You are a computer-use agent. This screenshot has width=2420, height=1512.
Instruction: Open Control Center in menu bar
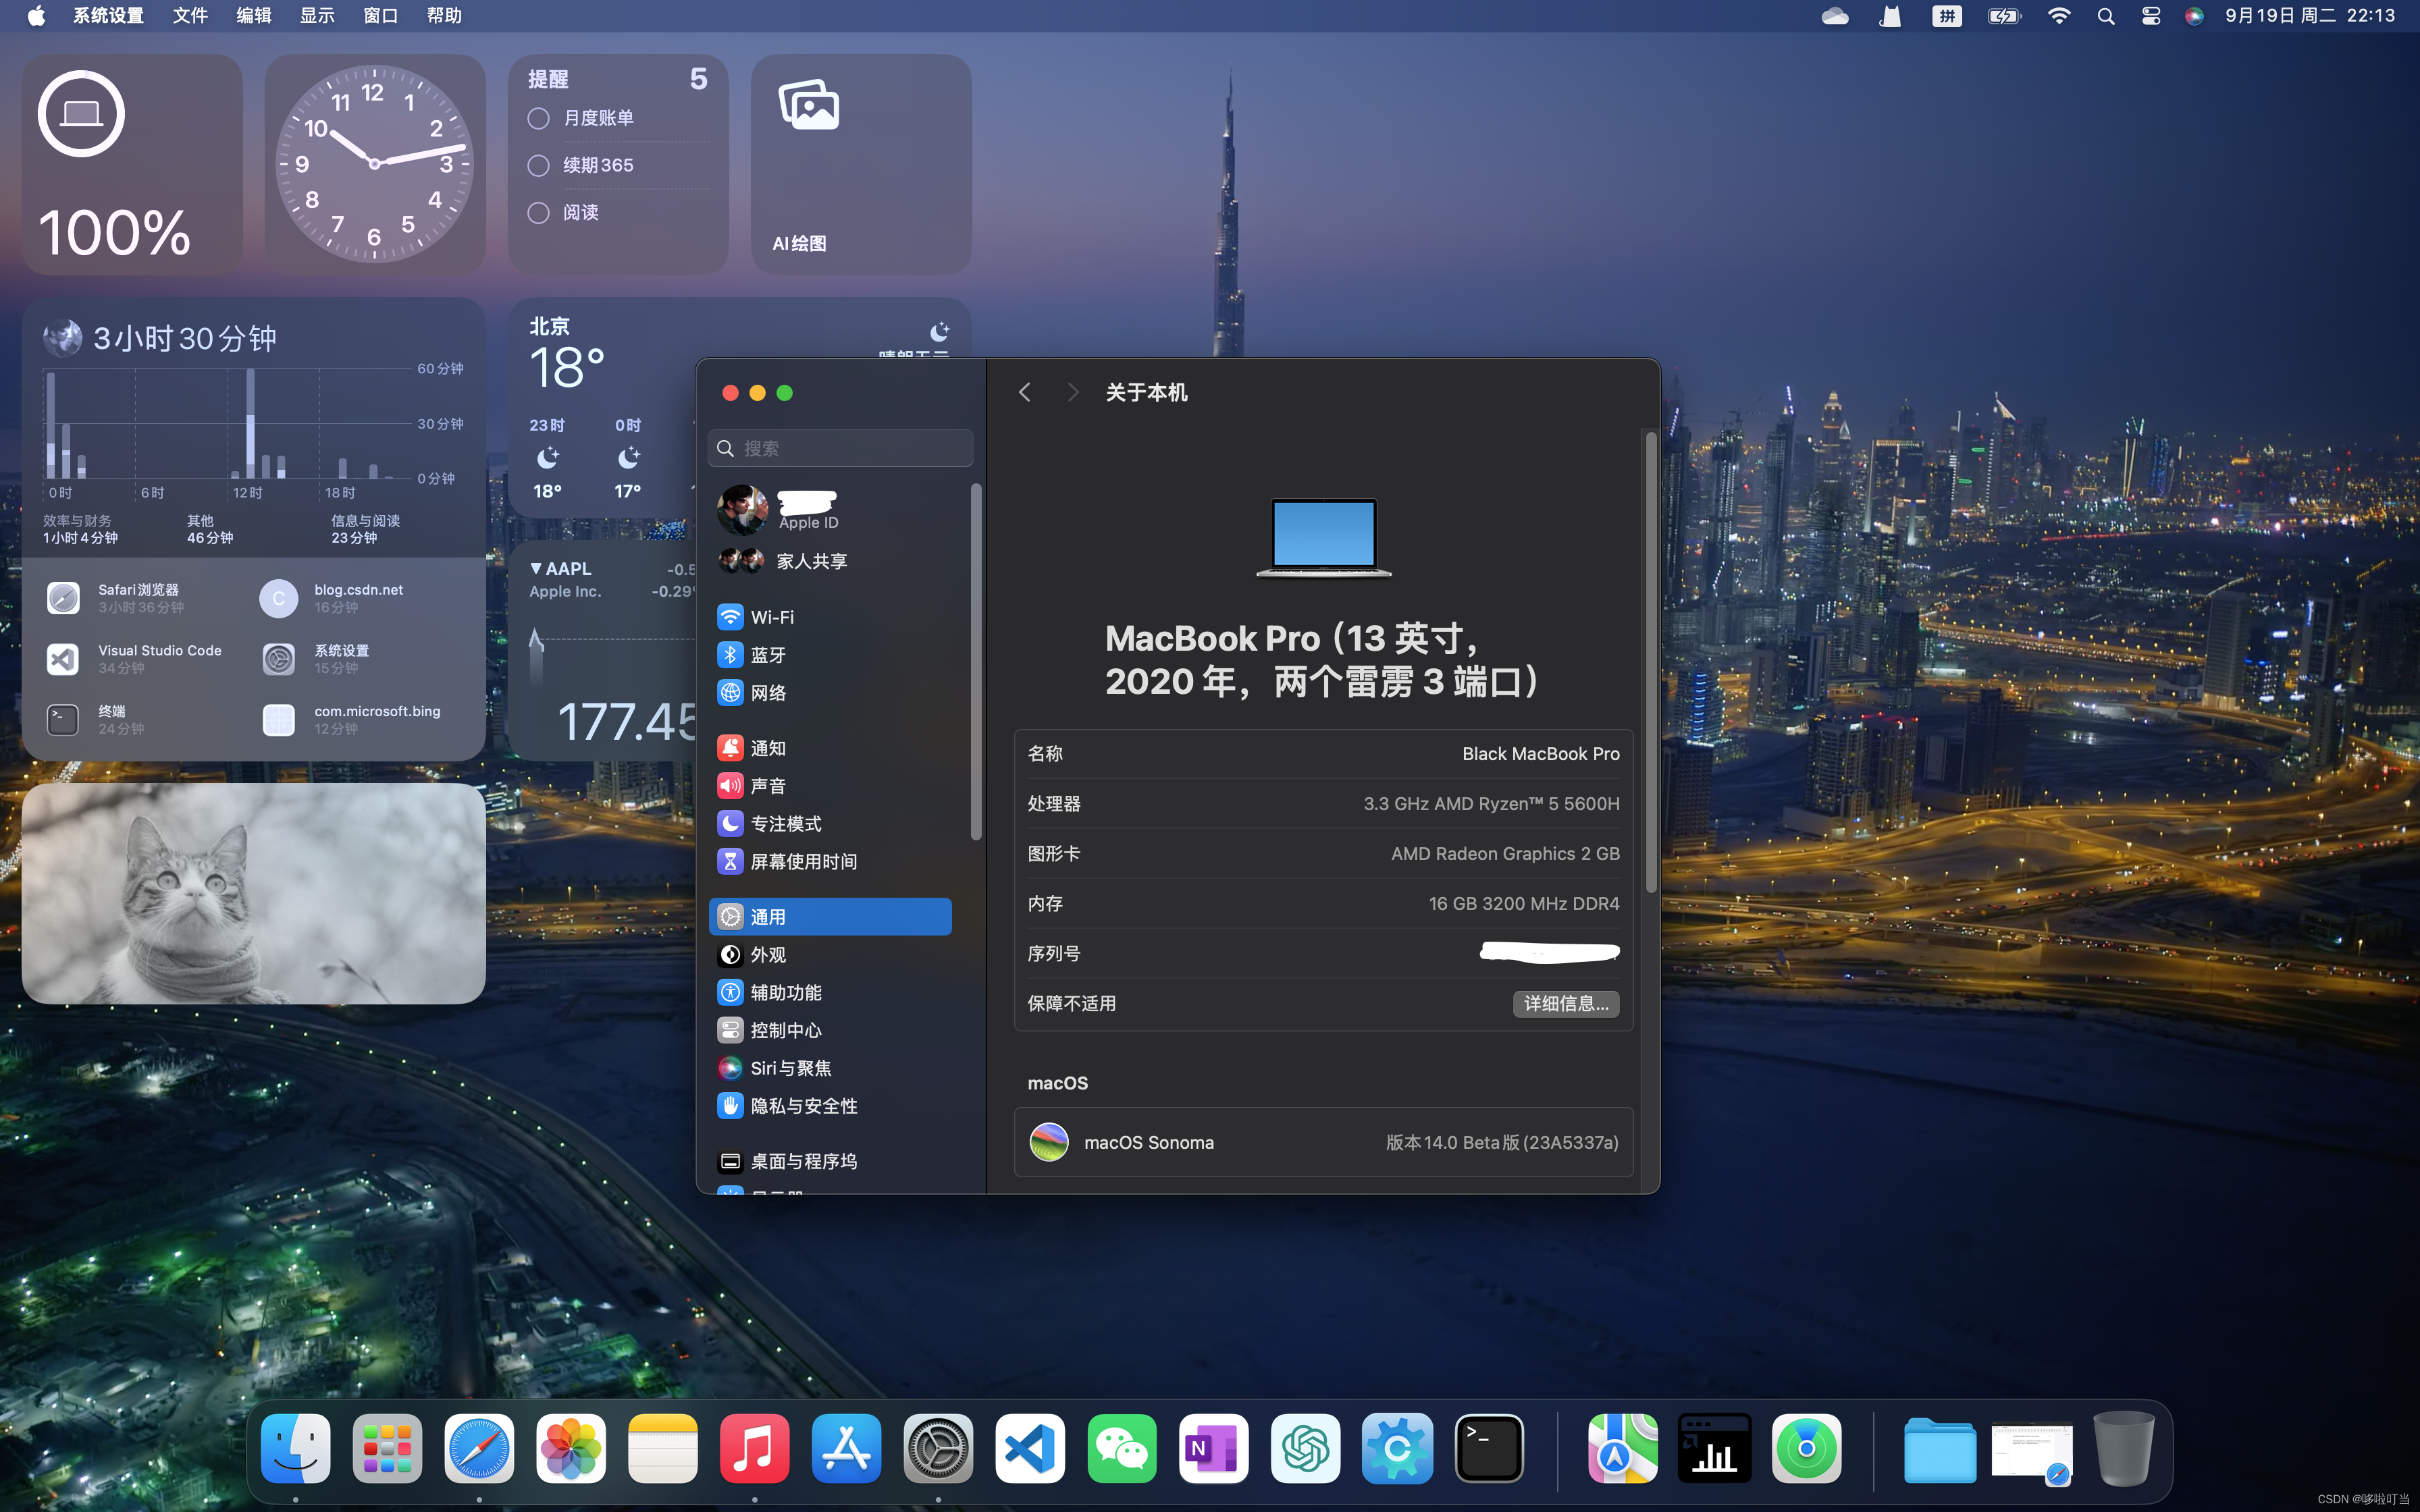click(x=2151, y=16)
